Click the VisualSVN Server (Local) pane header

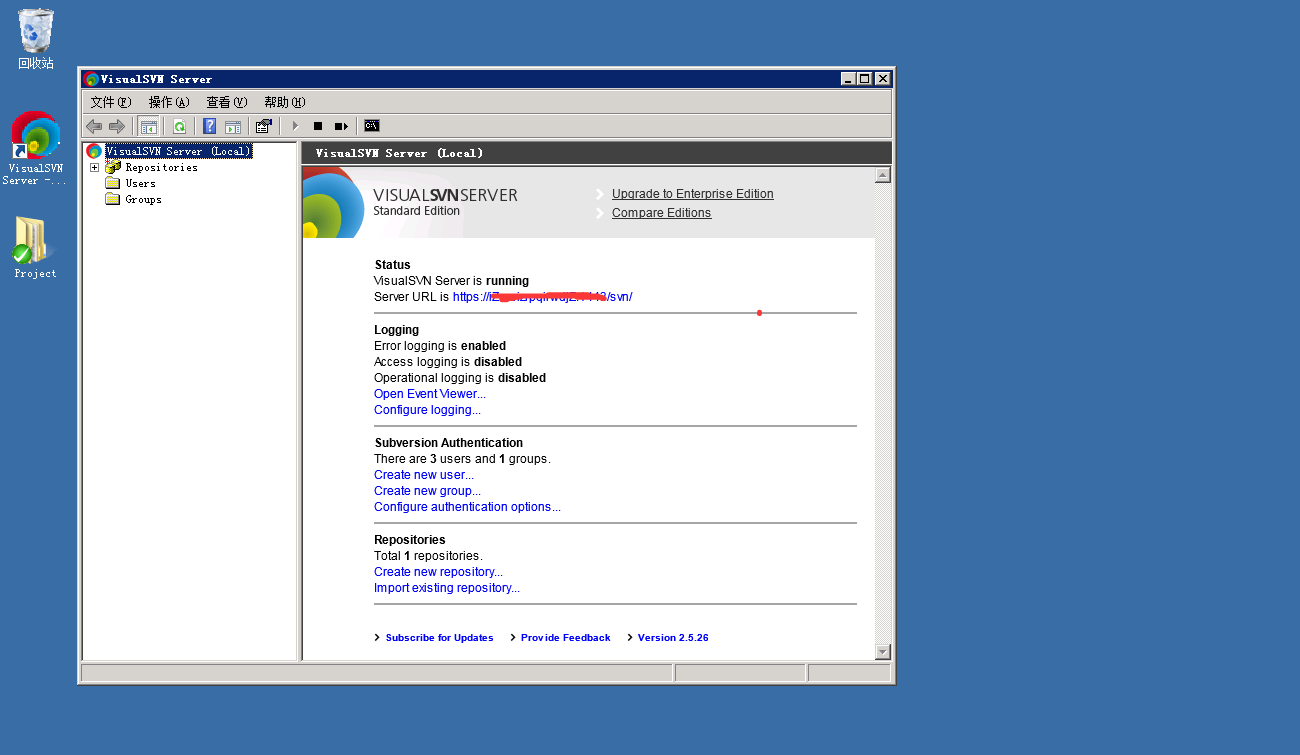tap(596, 153)
